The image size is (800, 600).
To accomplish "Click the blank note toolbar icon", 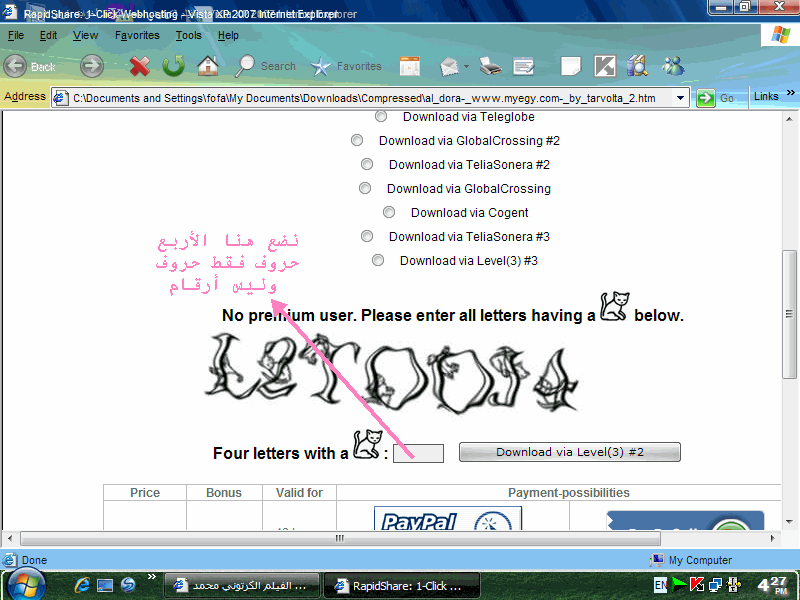I will 570,66.
